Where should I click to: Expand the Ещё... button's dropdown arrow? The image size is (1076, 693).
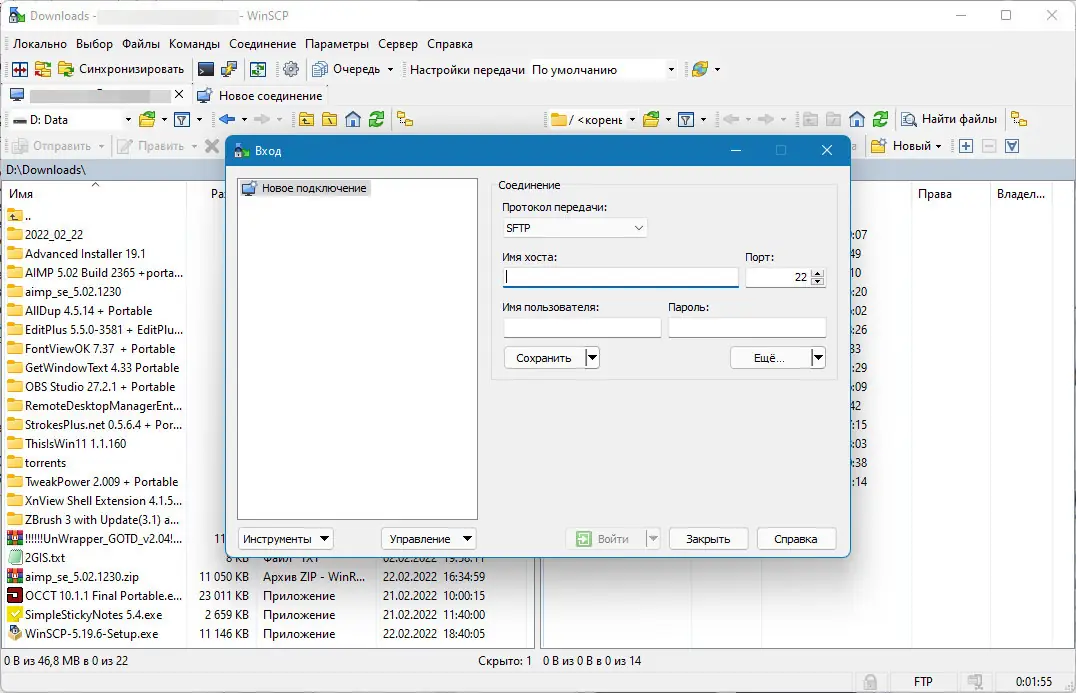(x=818, y=357)
